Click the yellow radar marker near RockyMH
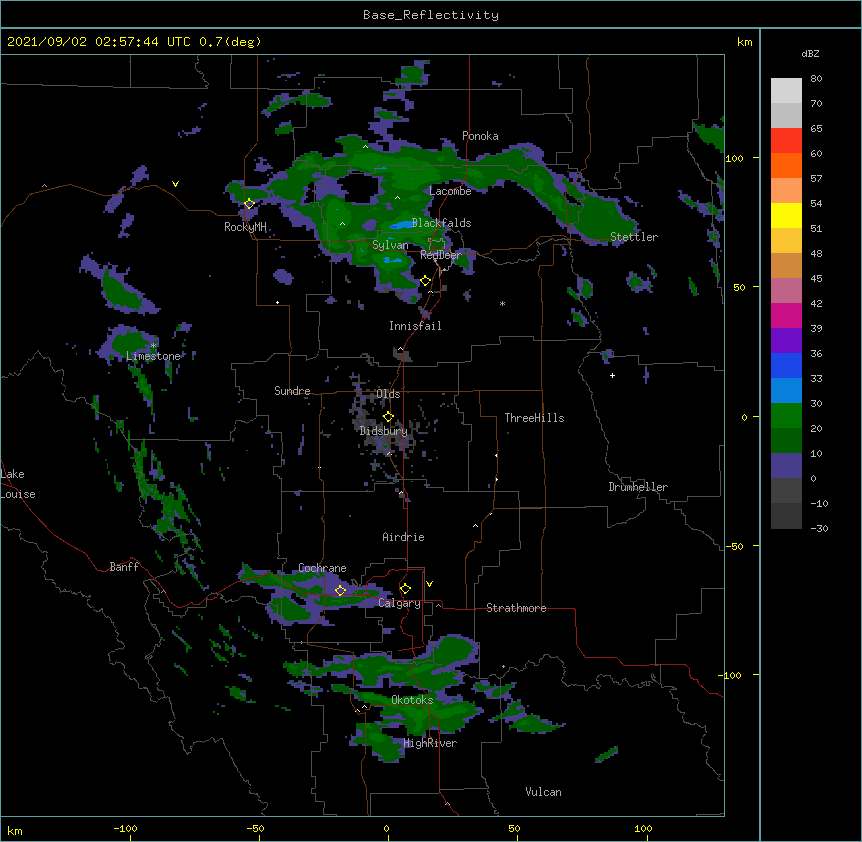This screenshot has height=842, width=862. [249, 204]
